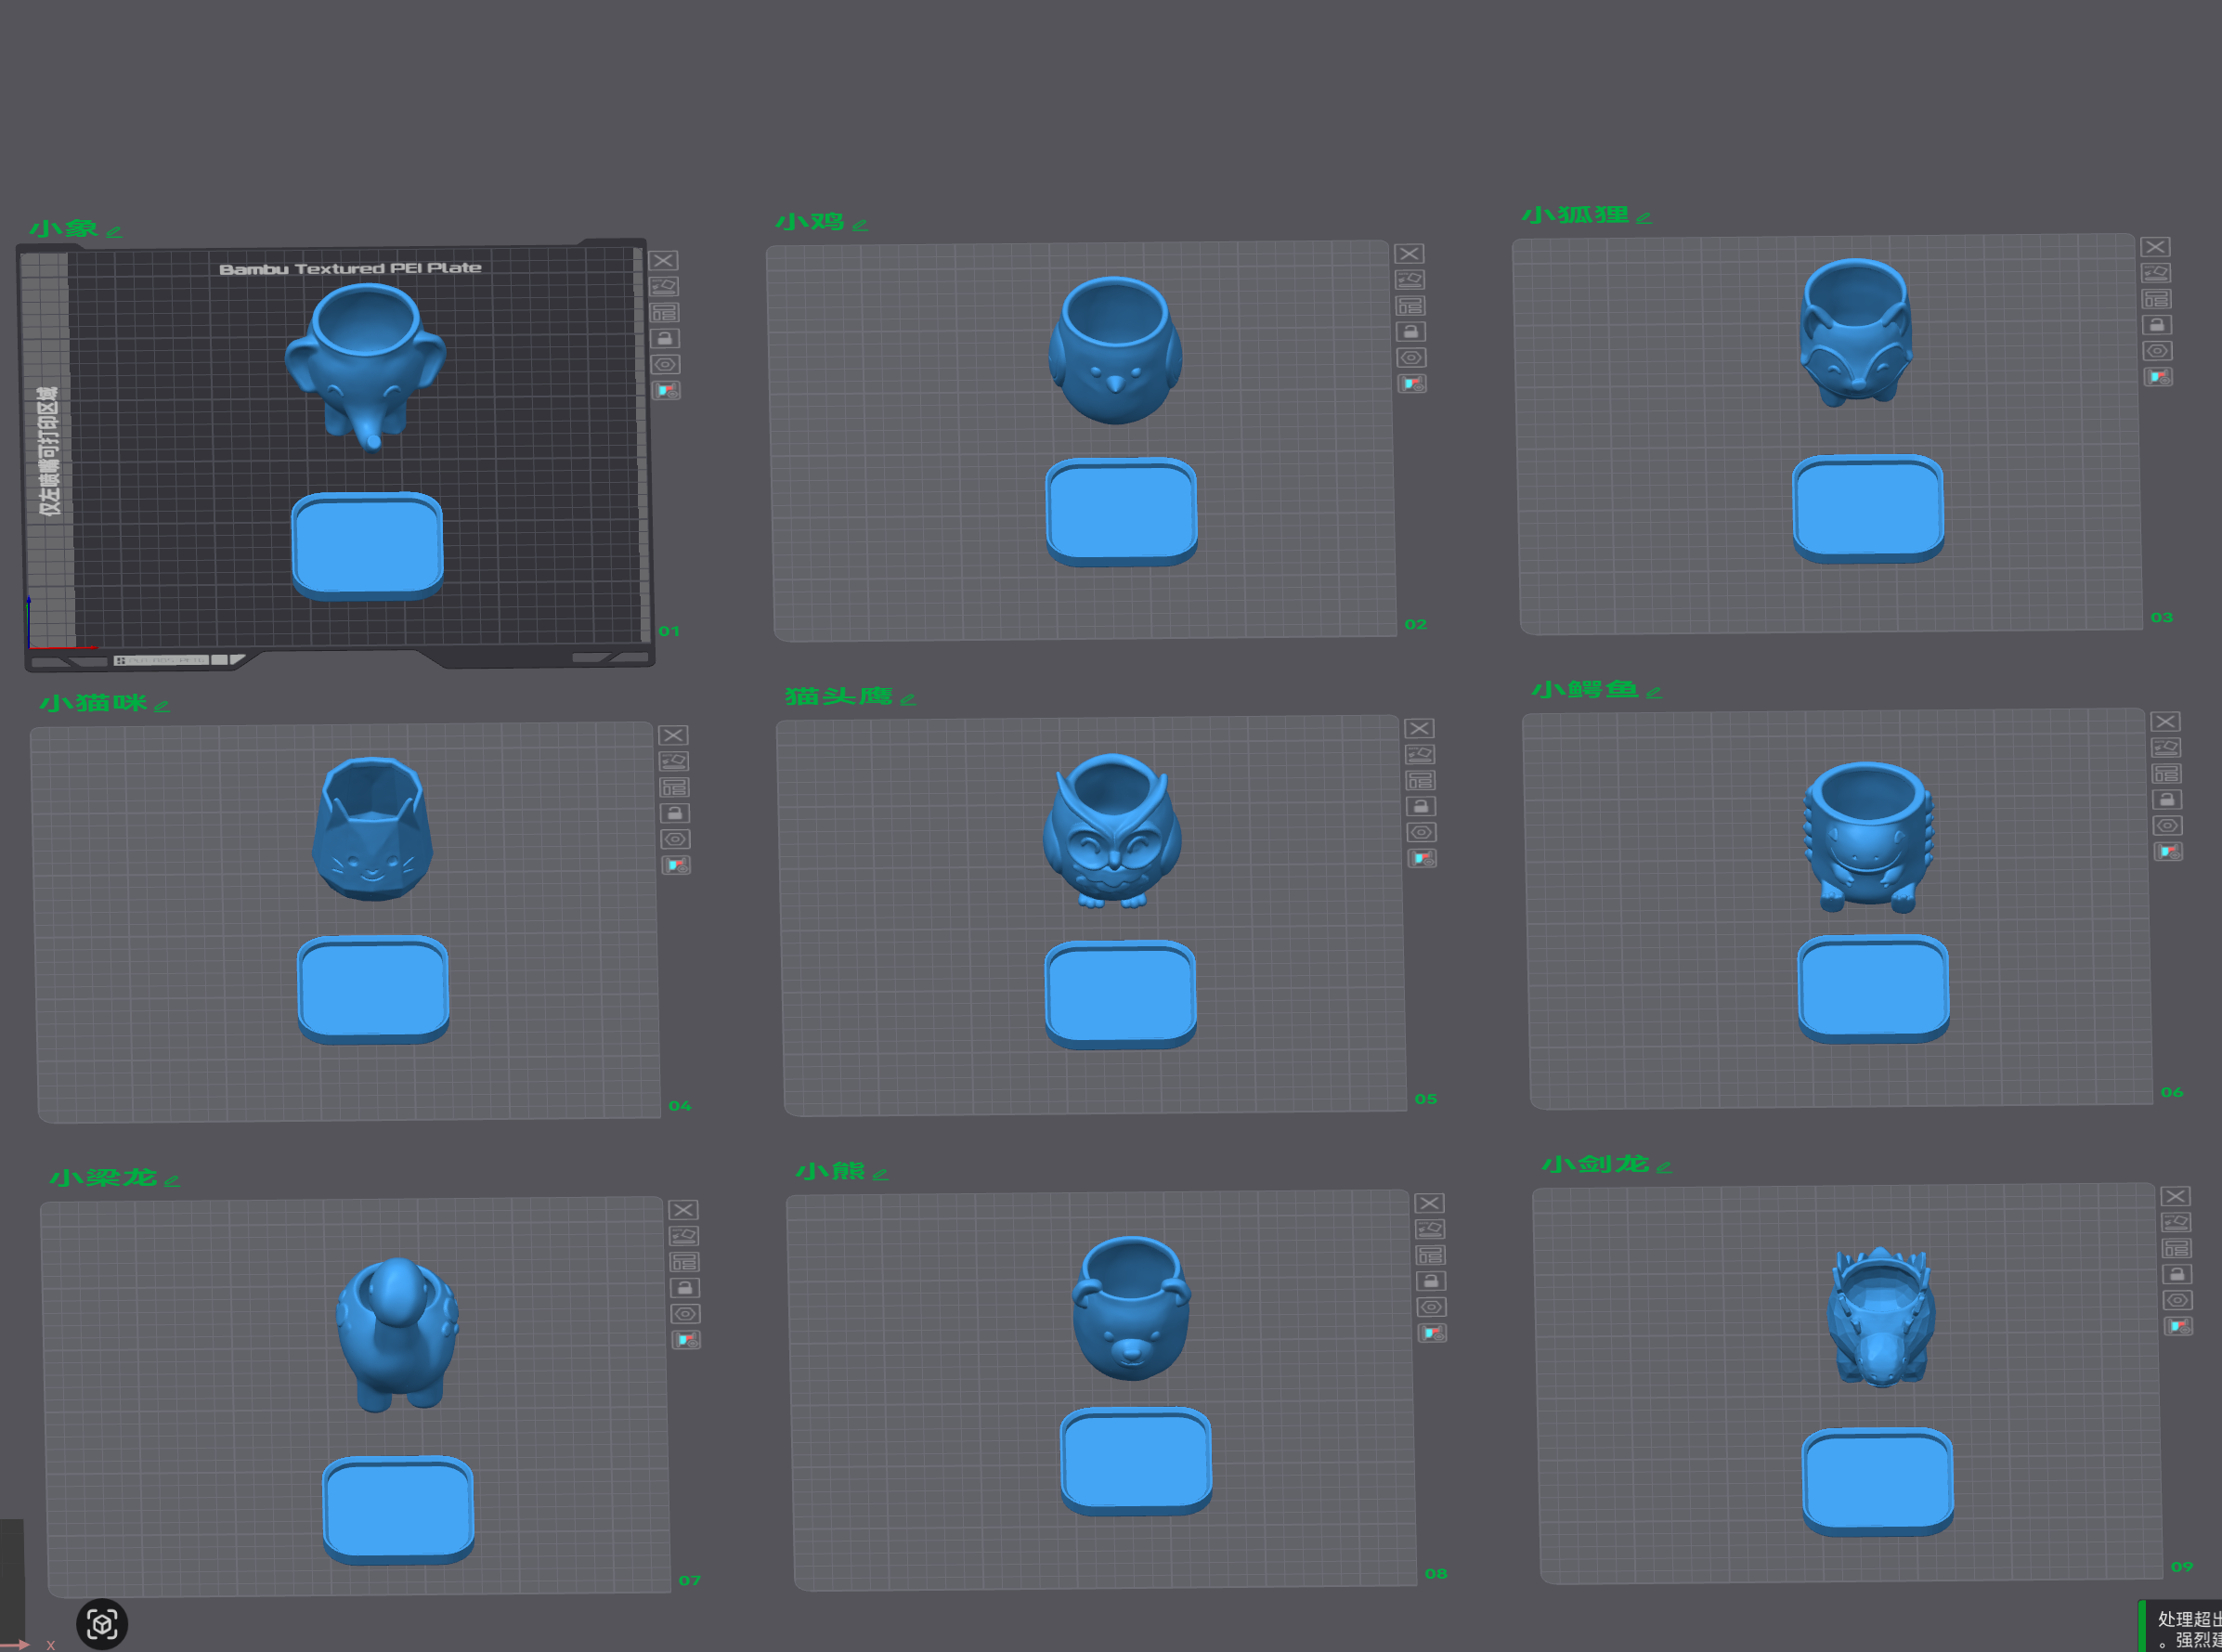This screenshot has height=1652, width=2222.
Task: Auto-orient objects on plate 03 小狐狸
Action: [2156, 273]
